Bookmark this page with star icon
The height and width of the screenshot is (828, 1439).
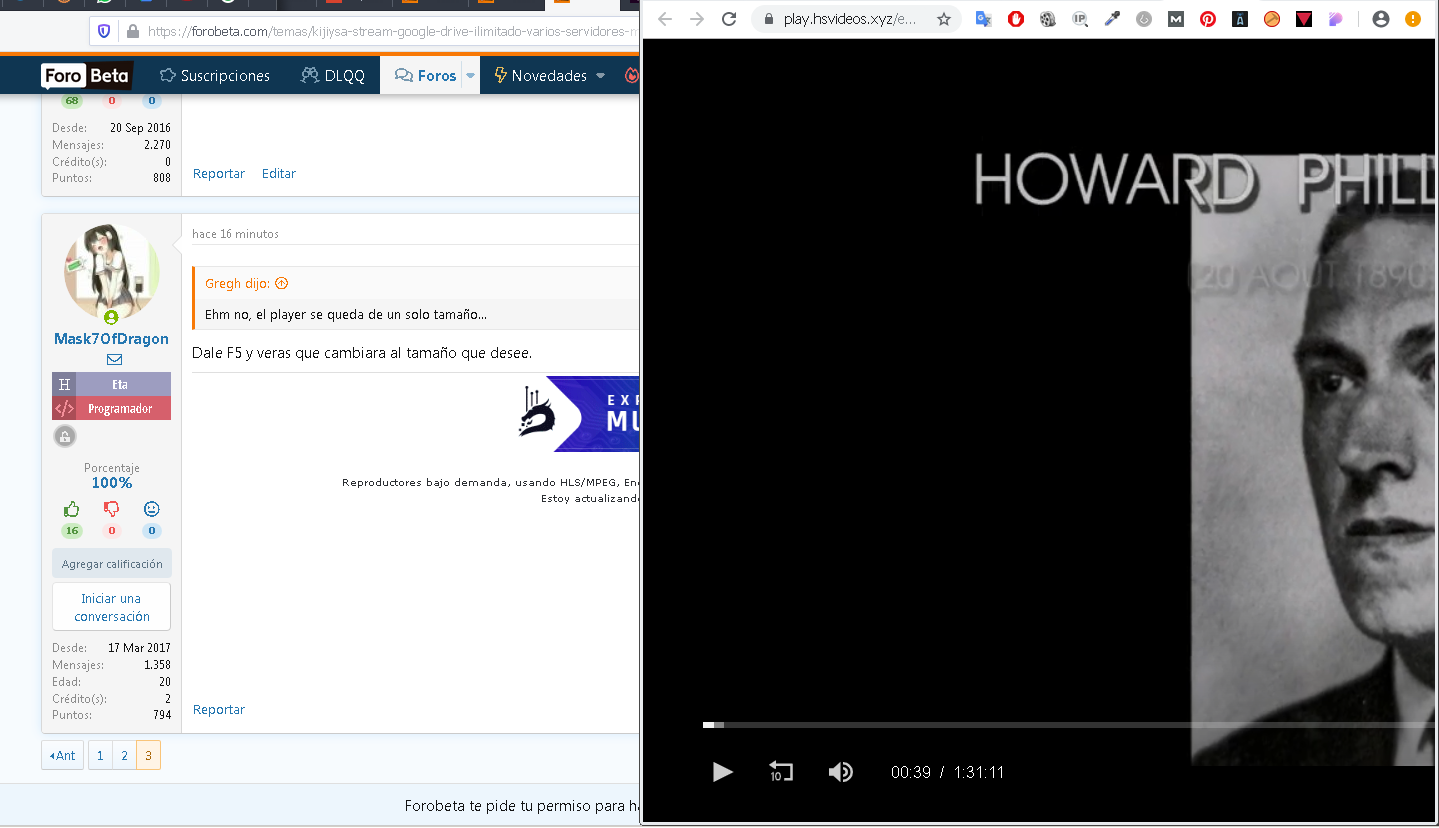pyautogui.click(x=943, y=19)
